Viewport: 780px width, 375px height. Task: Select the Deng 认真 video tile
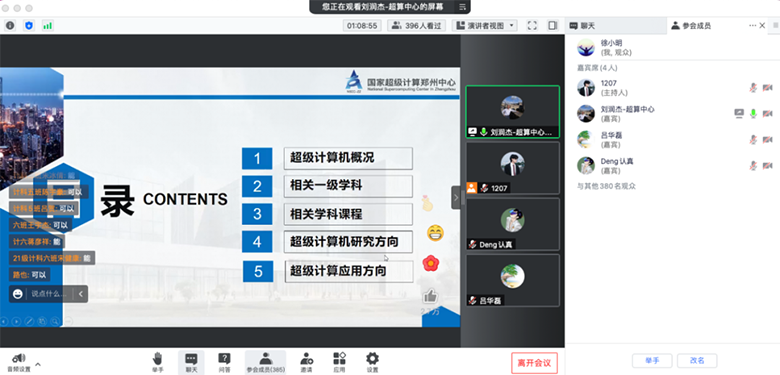click(512, 224)
